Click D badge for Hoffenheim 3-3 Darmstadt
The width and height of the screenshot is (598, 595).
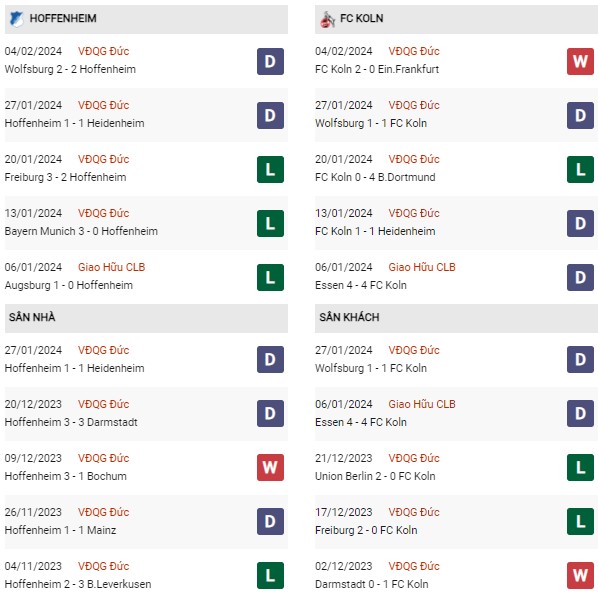pos(270,413)
